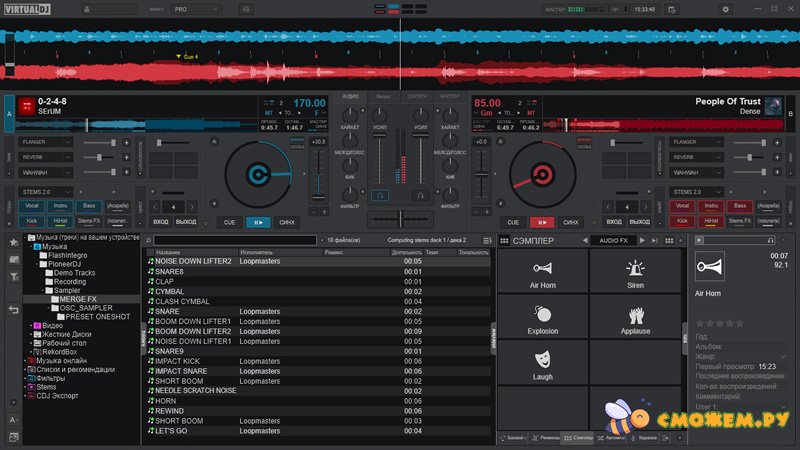Select the REWIND track in file list
The width and height of the screenshot is (800, 450).
(x=168, y=411)
